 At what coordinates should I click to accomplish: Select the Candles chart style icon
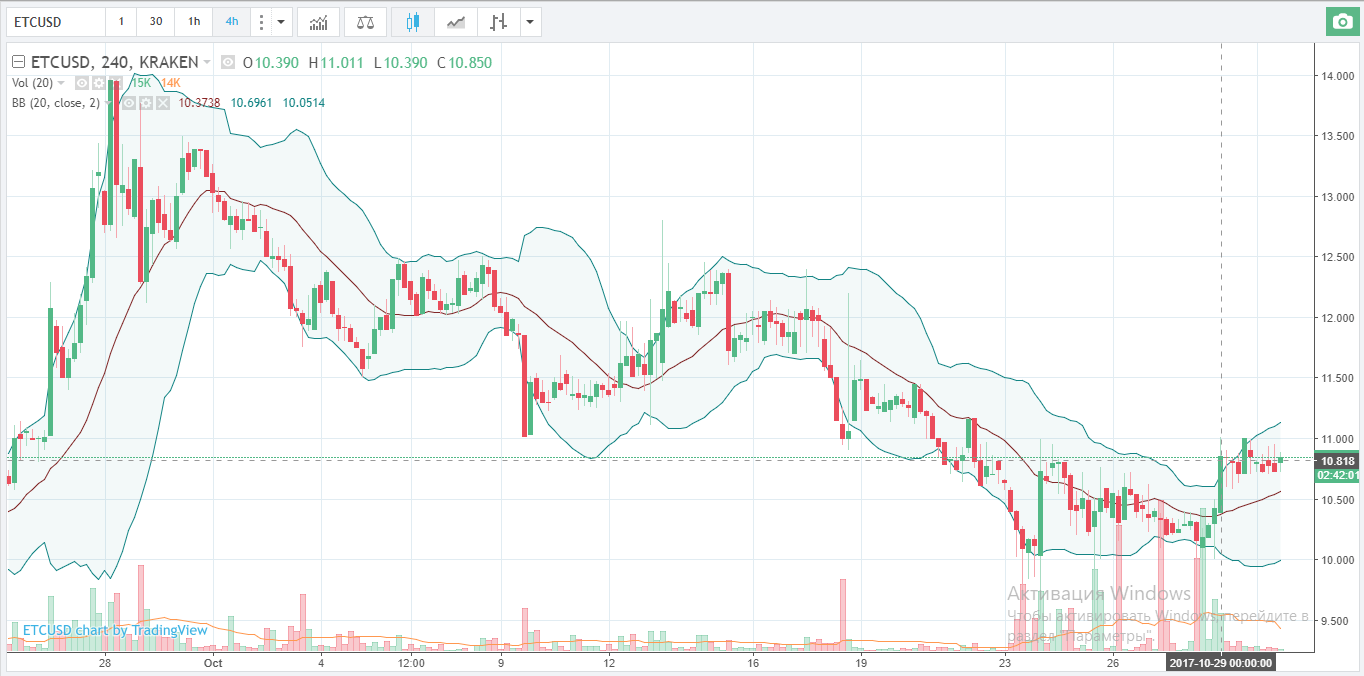[x=413, y=21]
